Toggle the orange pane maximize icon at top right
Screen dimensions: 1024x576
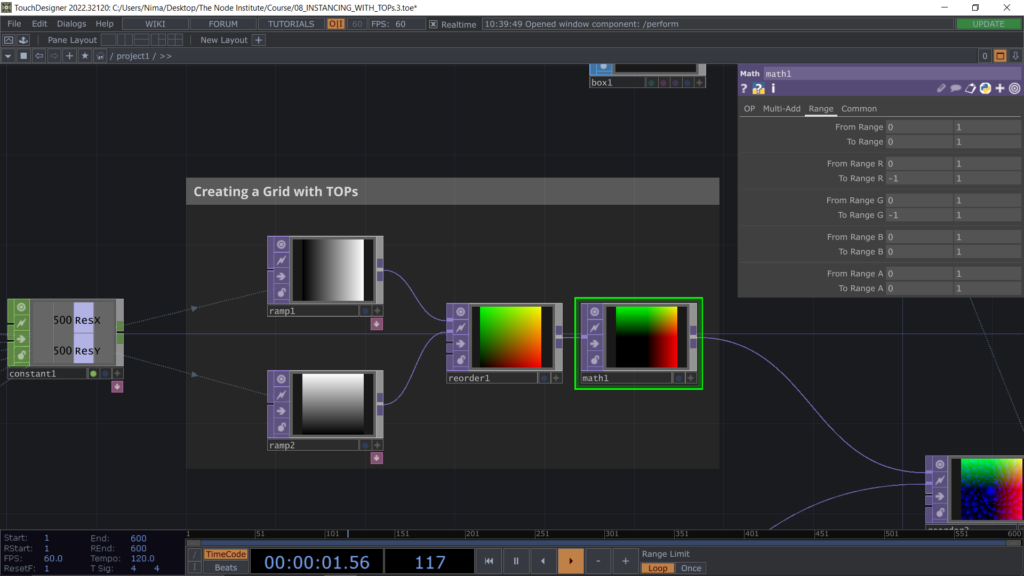point(1000,56)
